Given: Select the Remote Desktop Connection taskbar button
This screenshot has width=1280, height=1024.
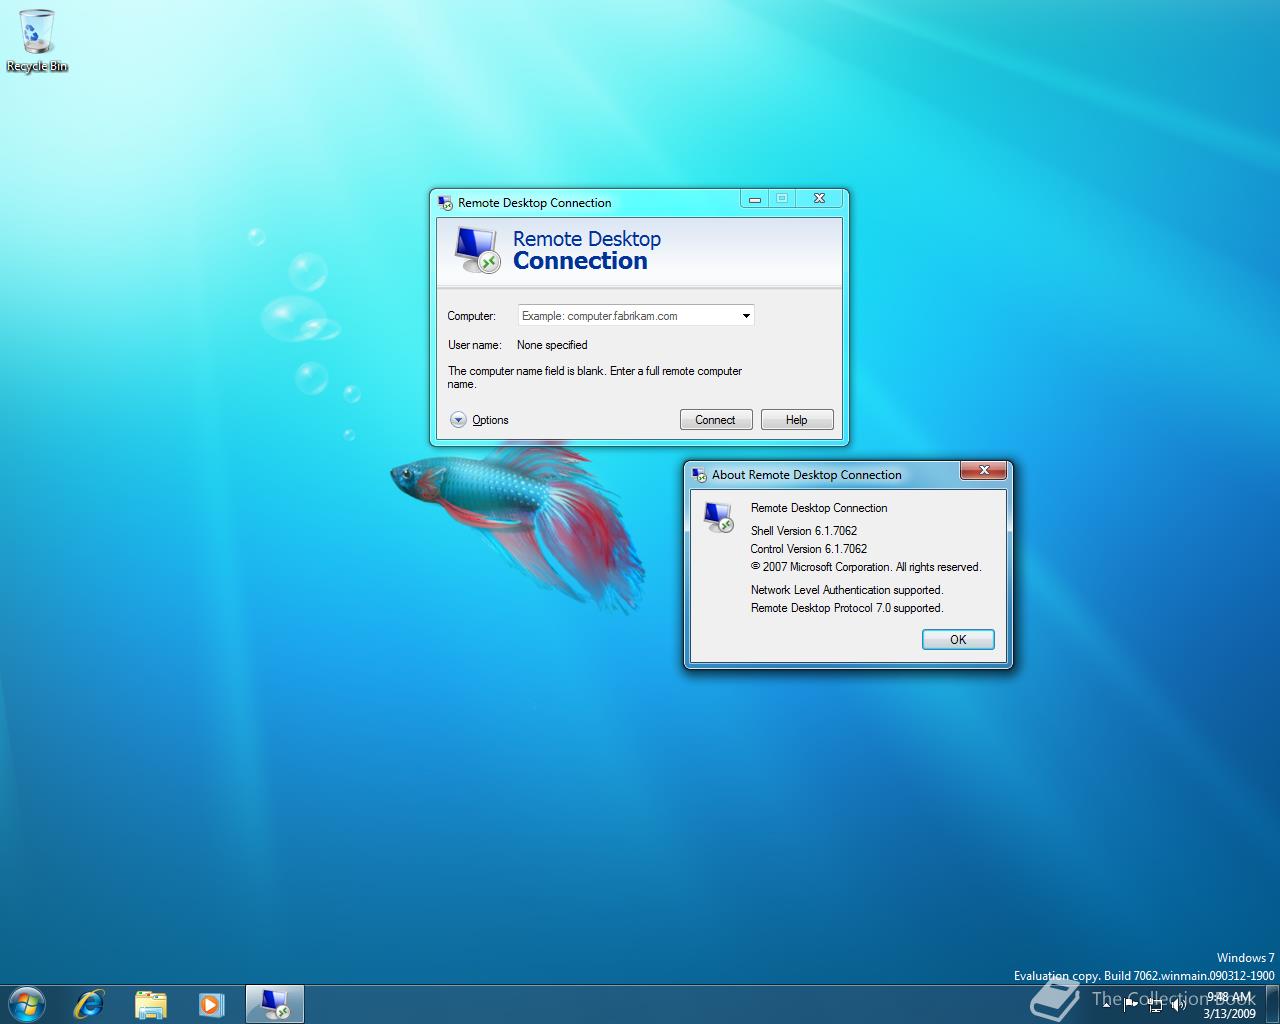Looking at the screenshot, I should [x=274, y=1004].
